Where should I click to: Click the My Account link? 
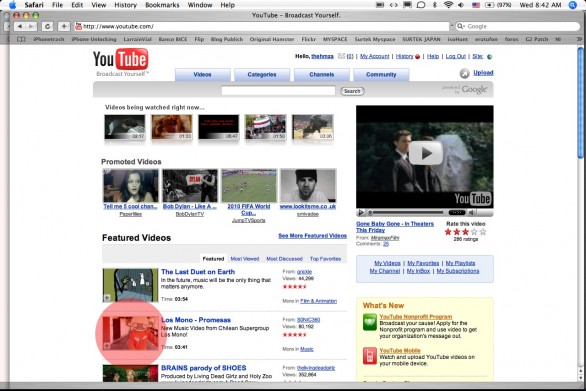tap(374, 56)
